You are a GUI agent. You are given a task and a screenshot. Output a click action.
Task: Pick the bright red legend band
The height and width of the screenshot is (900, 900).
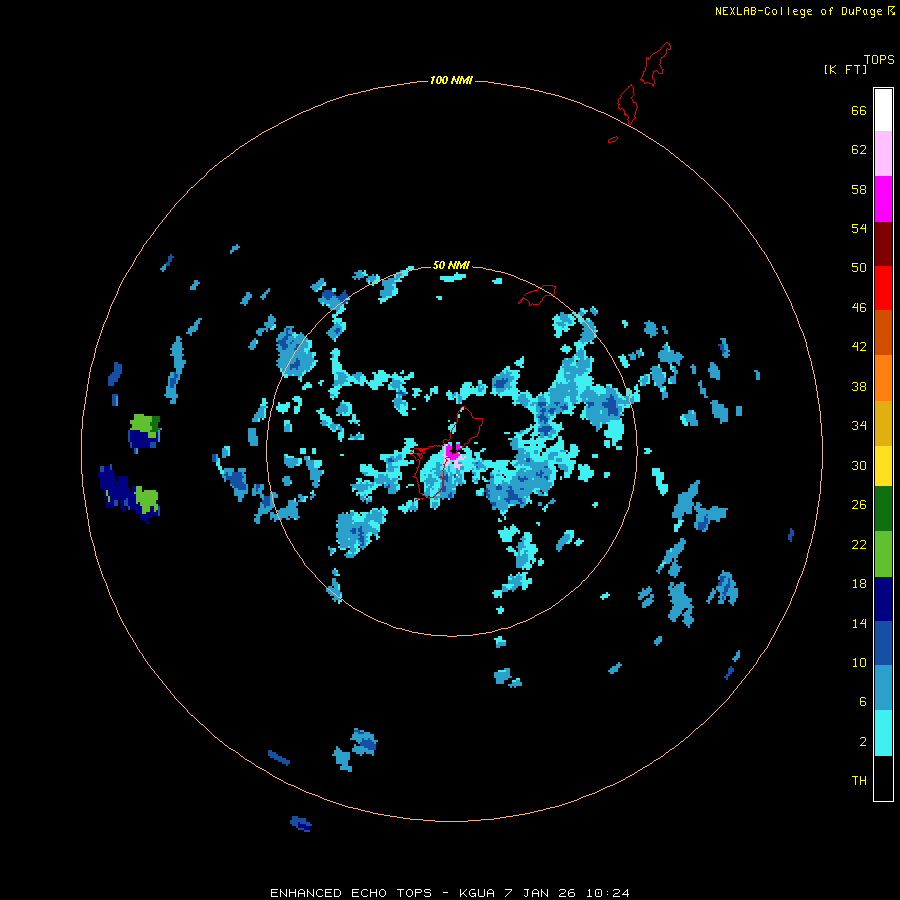click(x=883, y=288)
